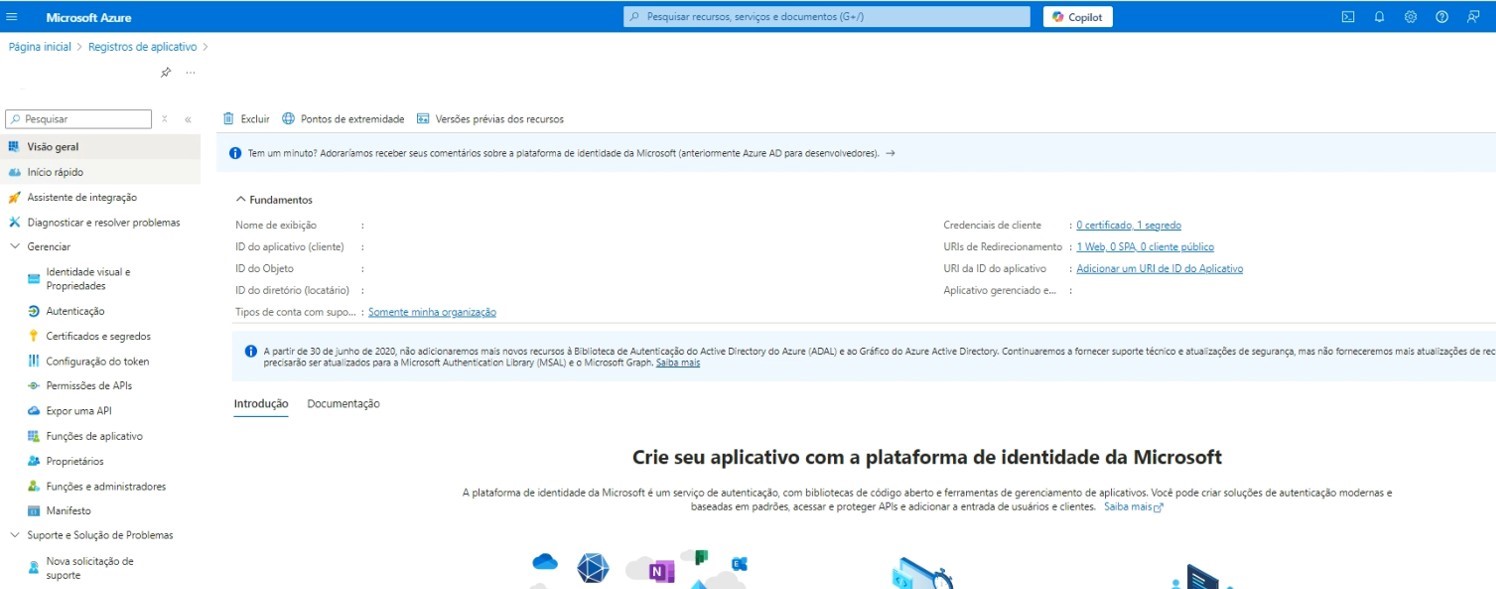The height and width of the screenshot is (589, 1496).
Task: Open '0 certificado, 1 segredo' link
Action: click(1128, 225)
